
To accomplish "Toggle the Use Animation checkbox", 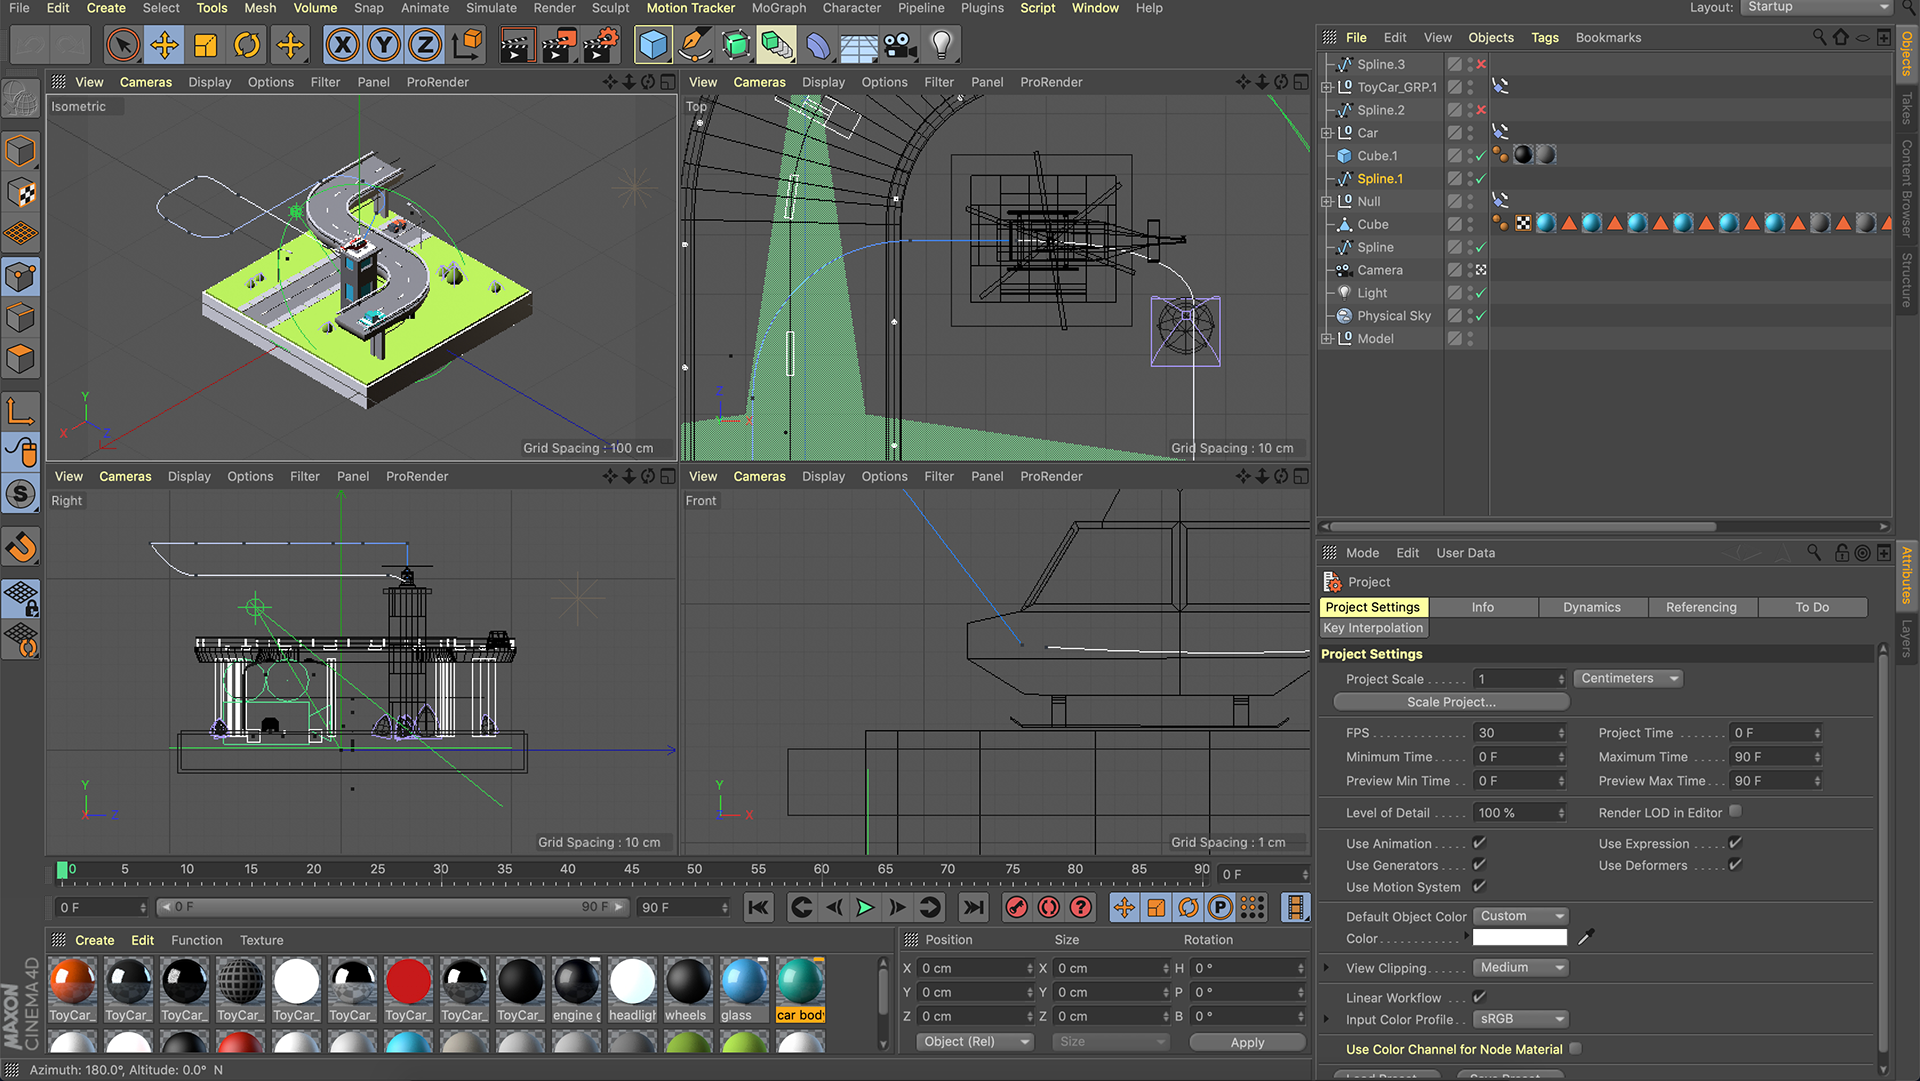I will pos(1479,843).
